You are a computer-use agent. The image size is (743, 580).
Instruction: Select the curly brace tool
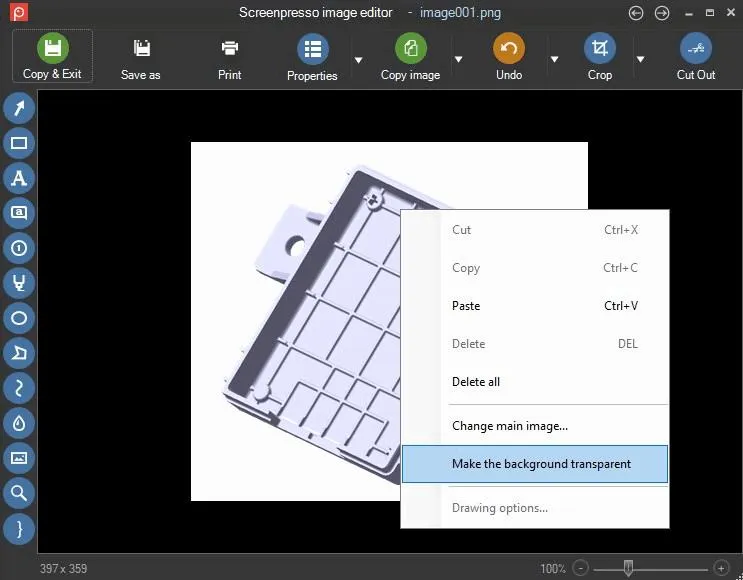18,527
